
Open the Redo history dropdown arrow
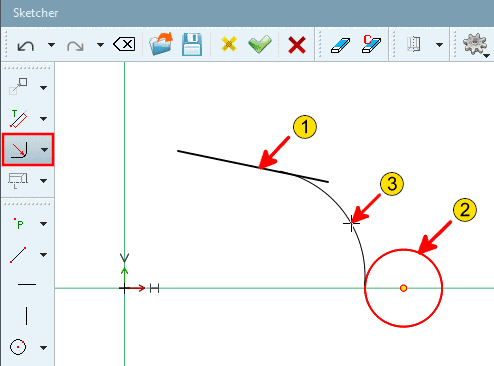100,45
